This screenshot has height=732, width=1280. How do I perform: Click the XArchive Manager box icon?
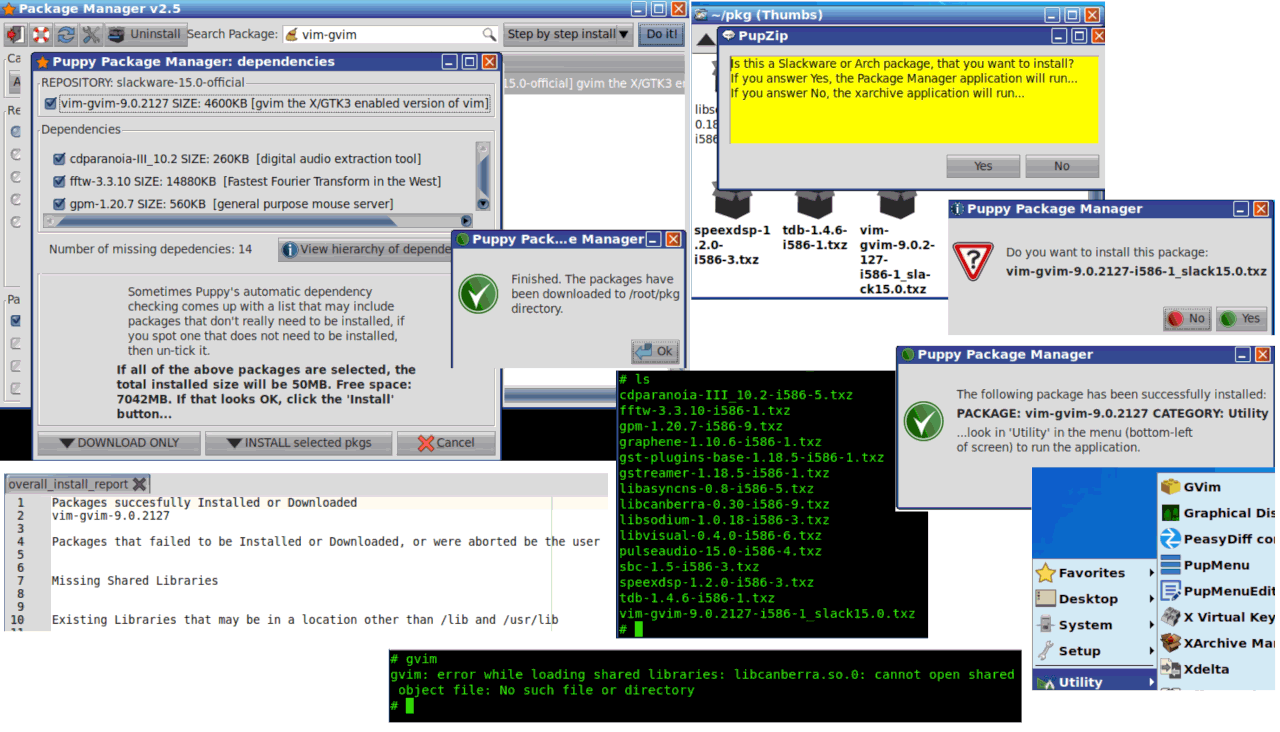[x=1170, y=643]
